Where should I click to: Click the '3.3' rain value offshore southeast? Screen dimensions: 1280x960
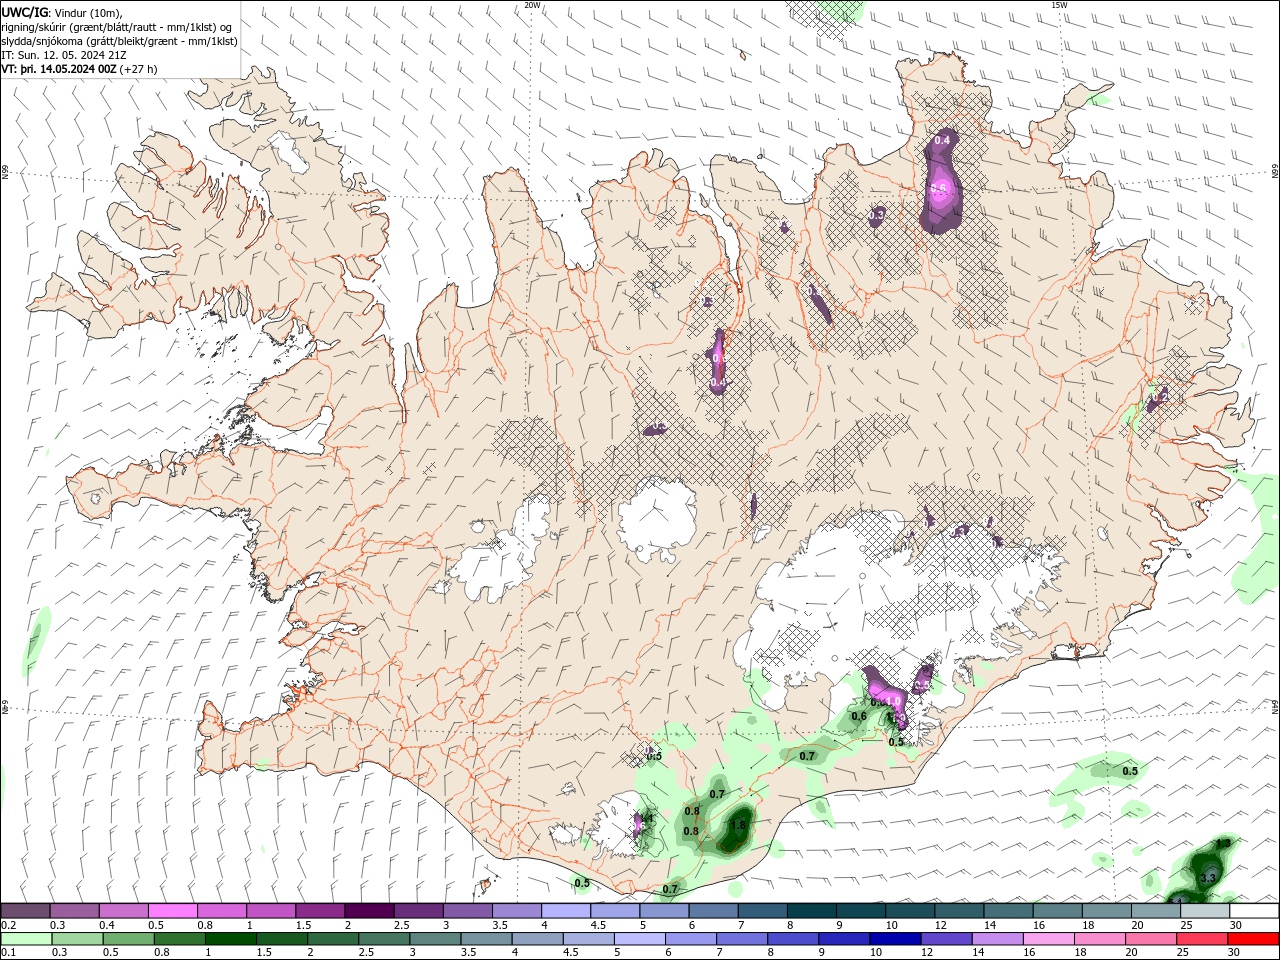point(1207,877)
